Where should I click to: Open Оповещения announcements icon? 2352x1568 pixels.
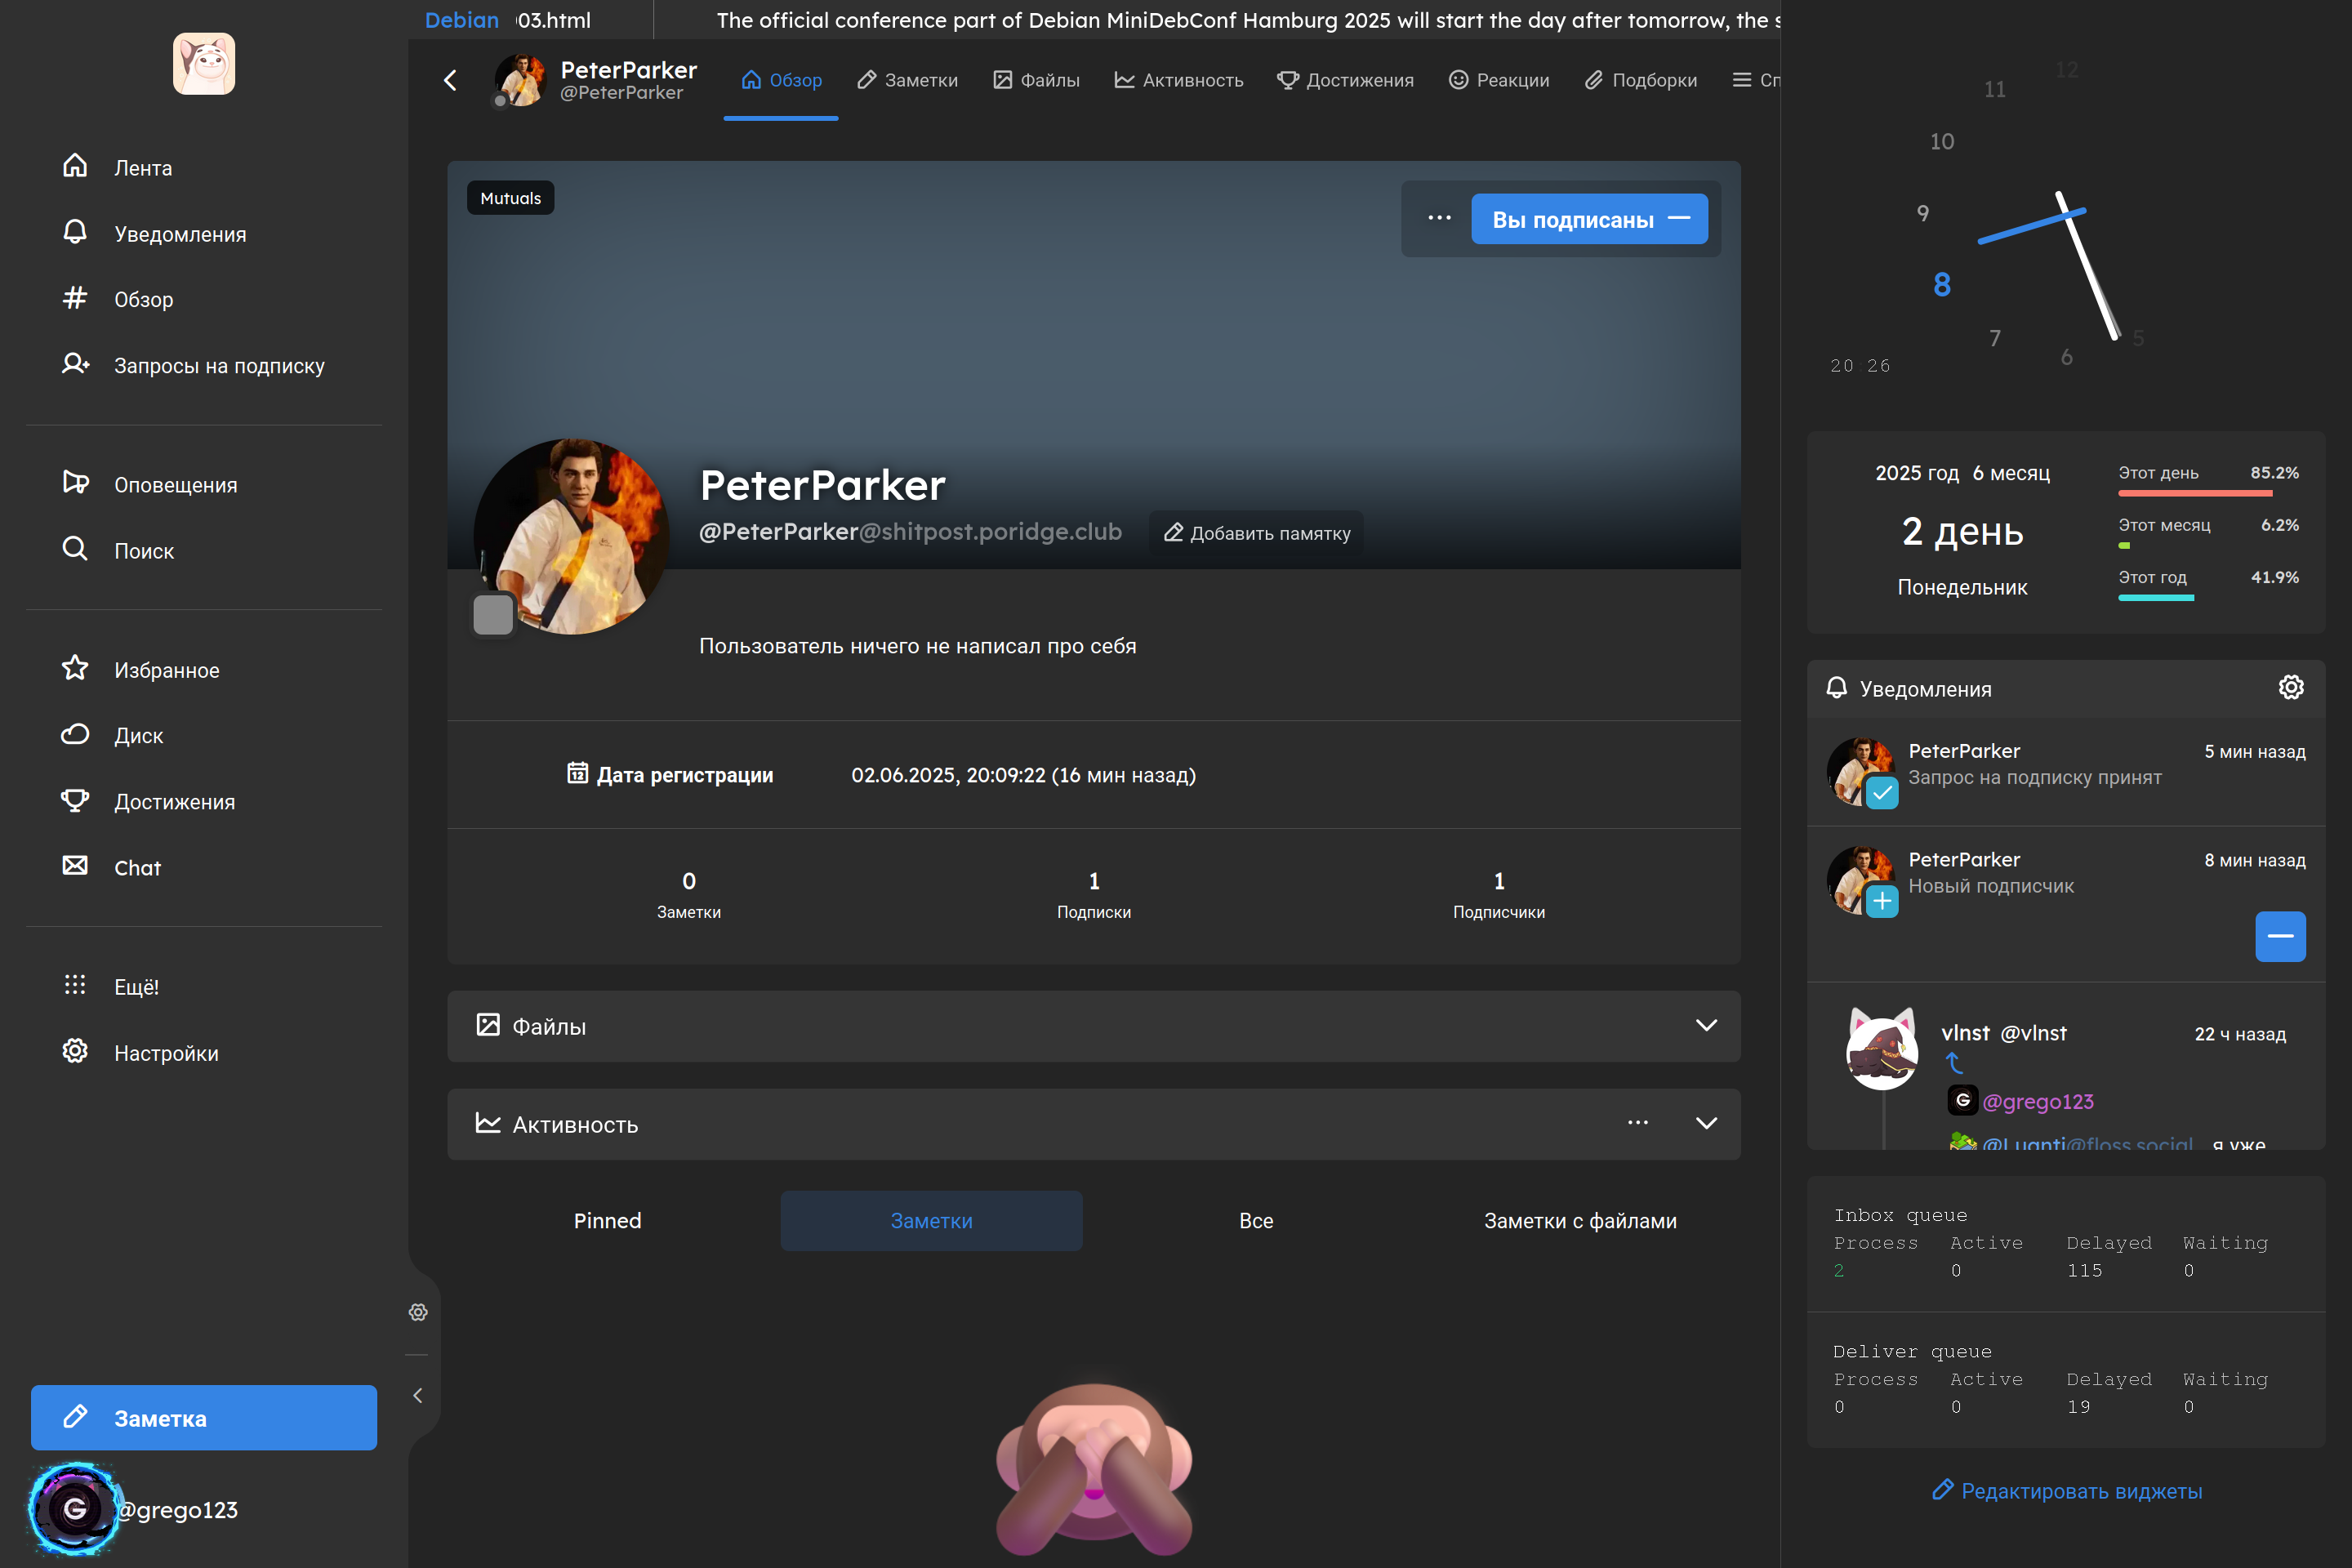click(75, 483)
